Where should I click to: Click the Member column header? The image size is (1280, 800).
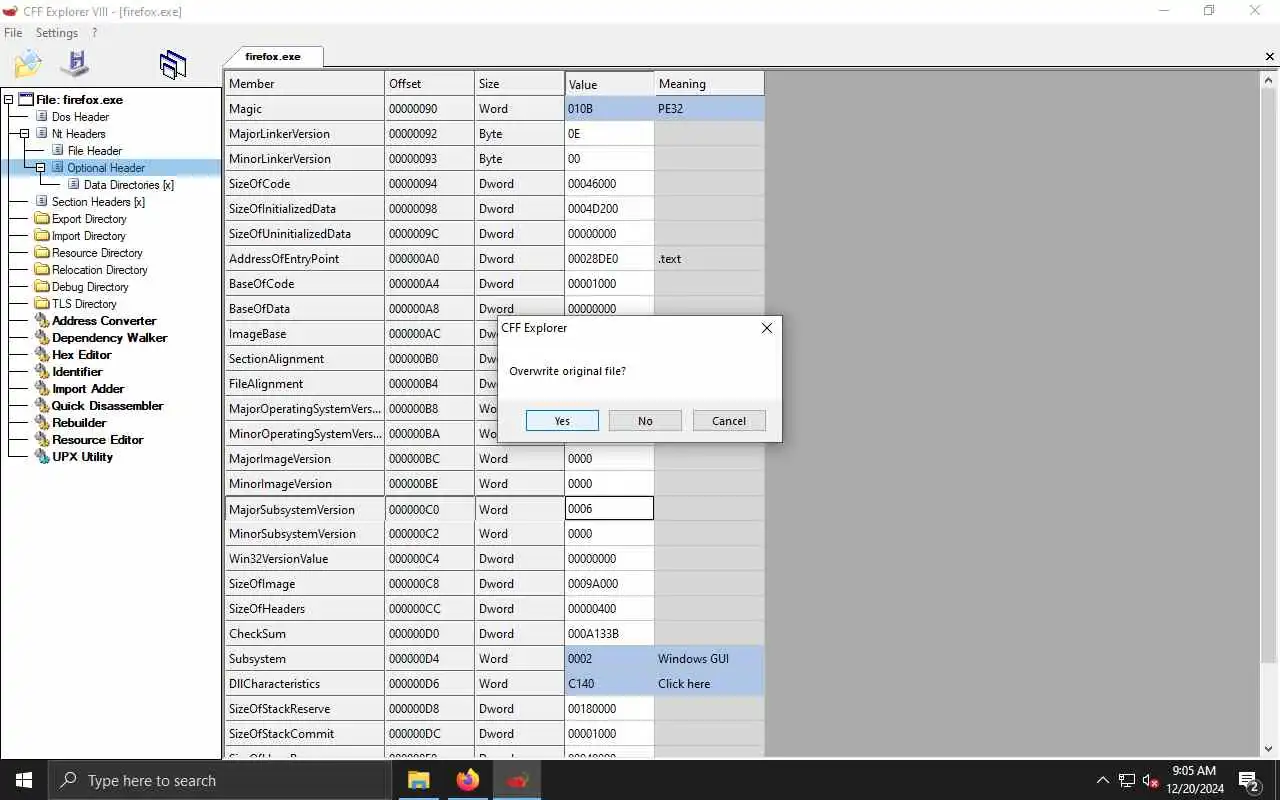[x=305, y=84]
